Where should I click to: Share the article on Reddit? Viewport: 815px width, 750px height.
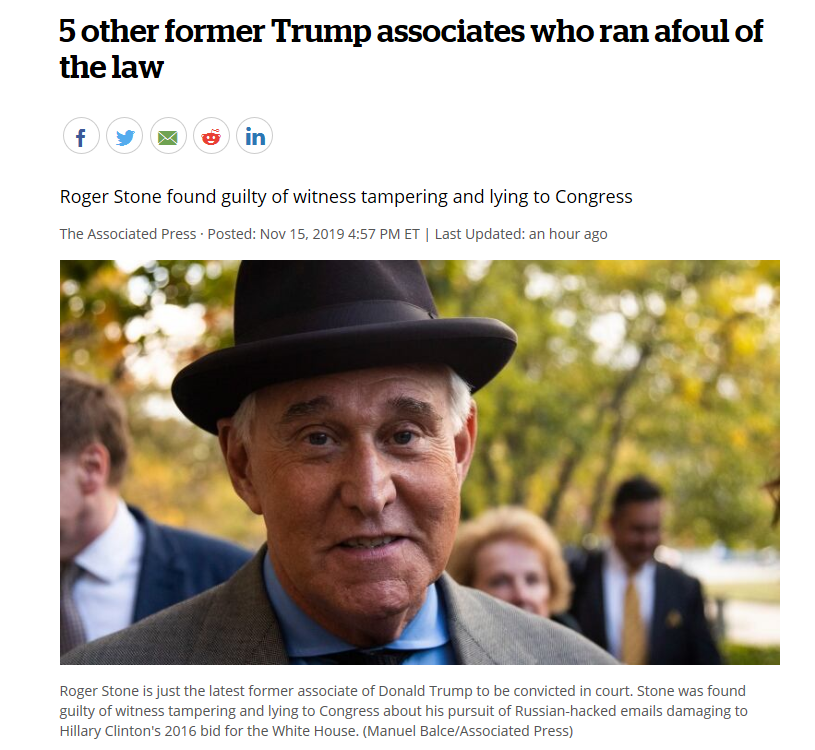211,136
